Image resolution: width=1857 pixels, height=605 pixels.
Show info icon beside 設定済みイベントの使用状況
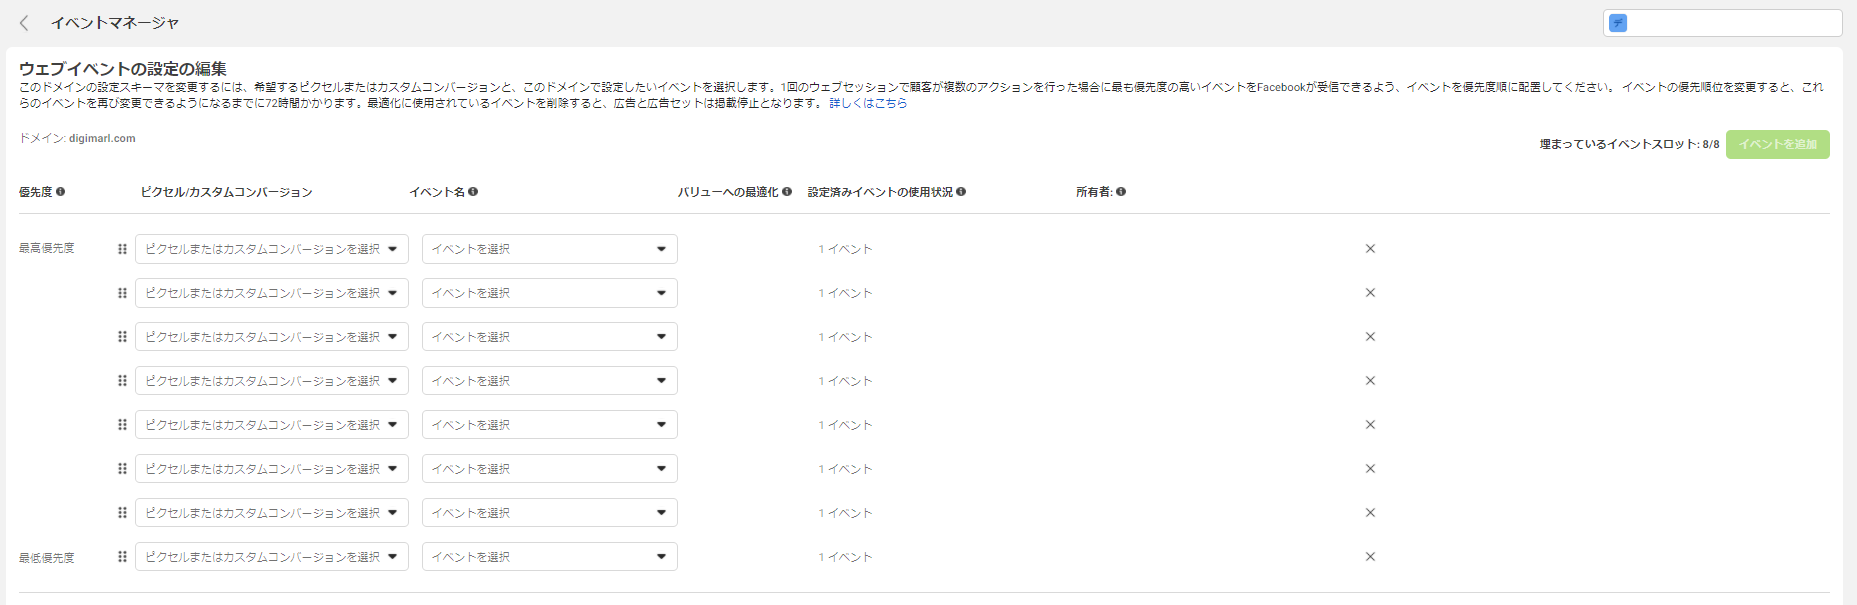(x=961, y=192)
